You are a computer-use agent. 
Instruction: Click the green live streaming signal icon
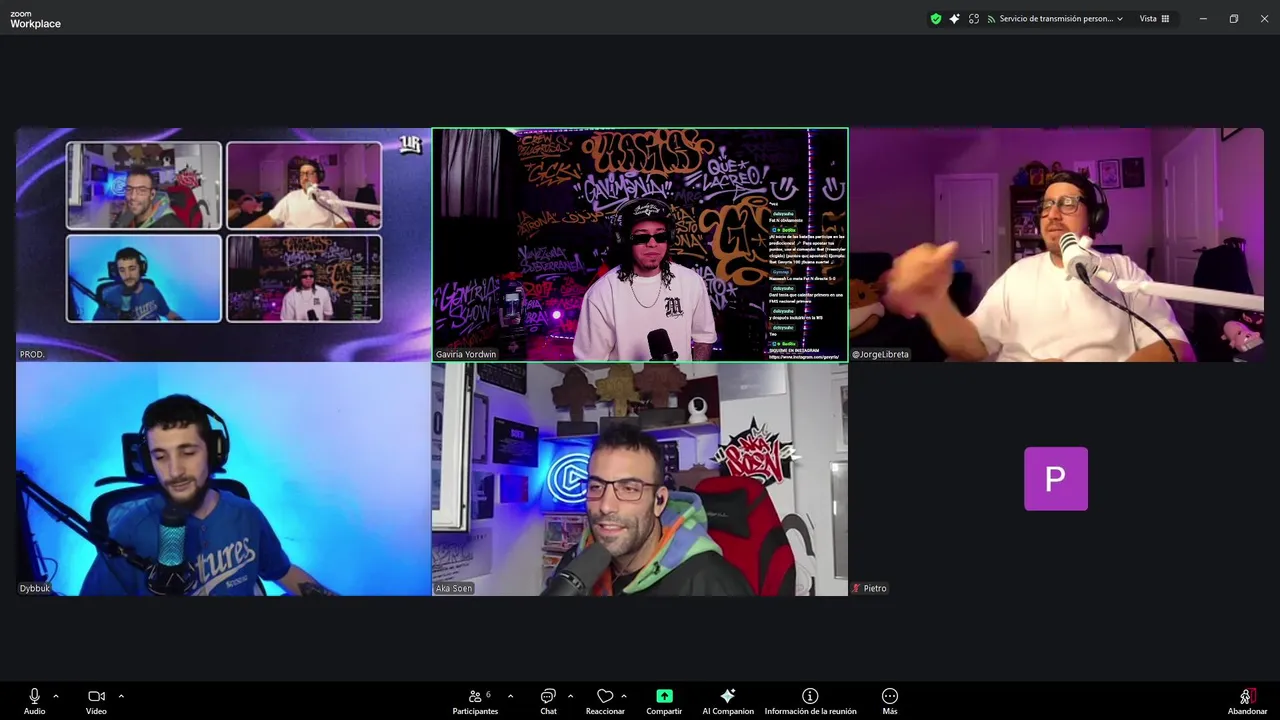click(x=991, y=19)
